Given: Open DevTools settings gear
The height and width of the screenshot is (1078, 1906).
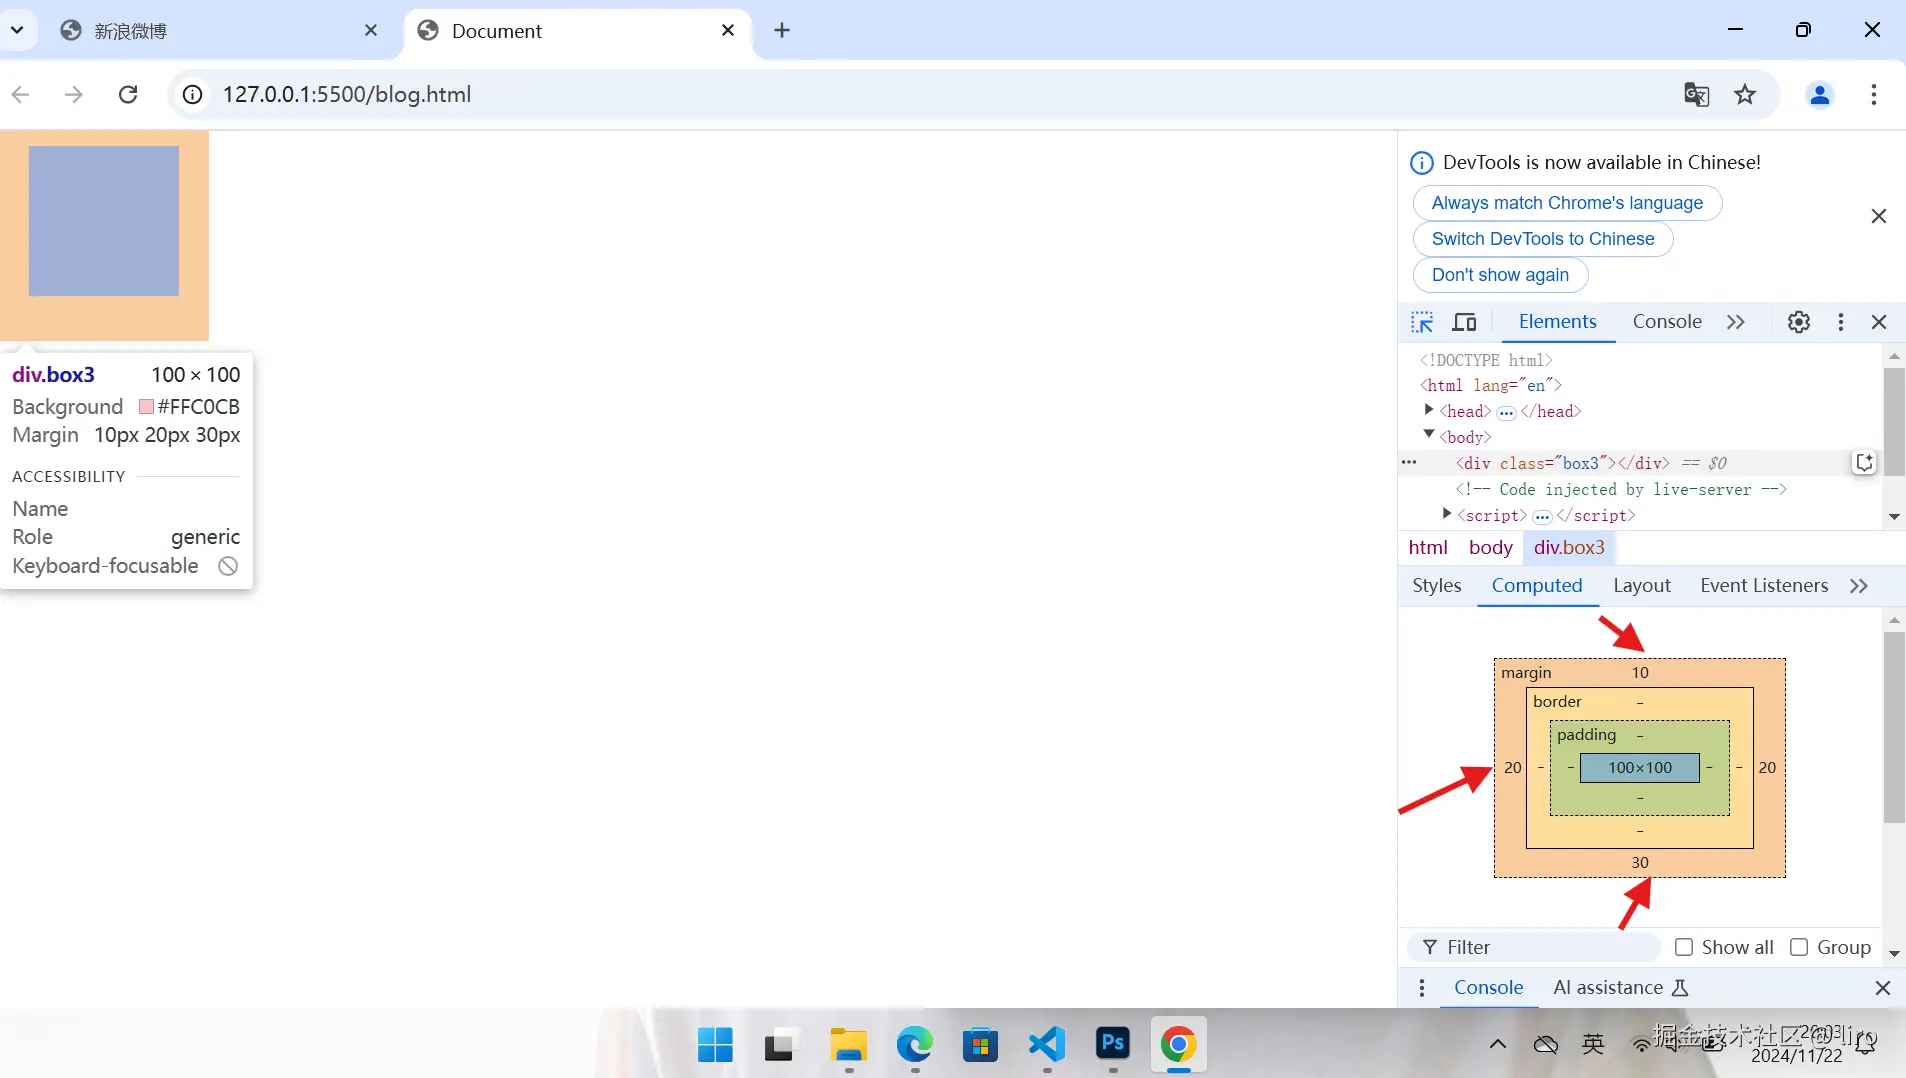Looking at the screenshot, I should pyautogui.click(x=1799, y=322).
